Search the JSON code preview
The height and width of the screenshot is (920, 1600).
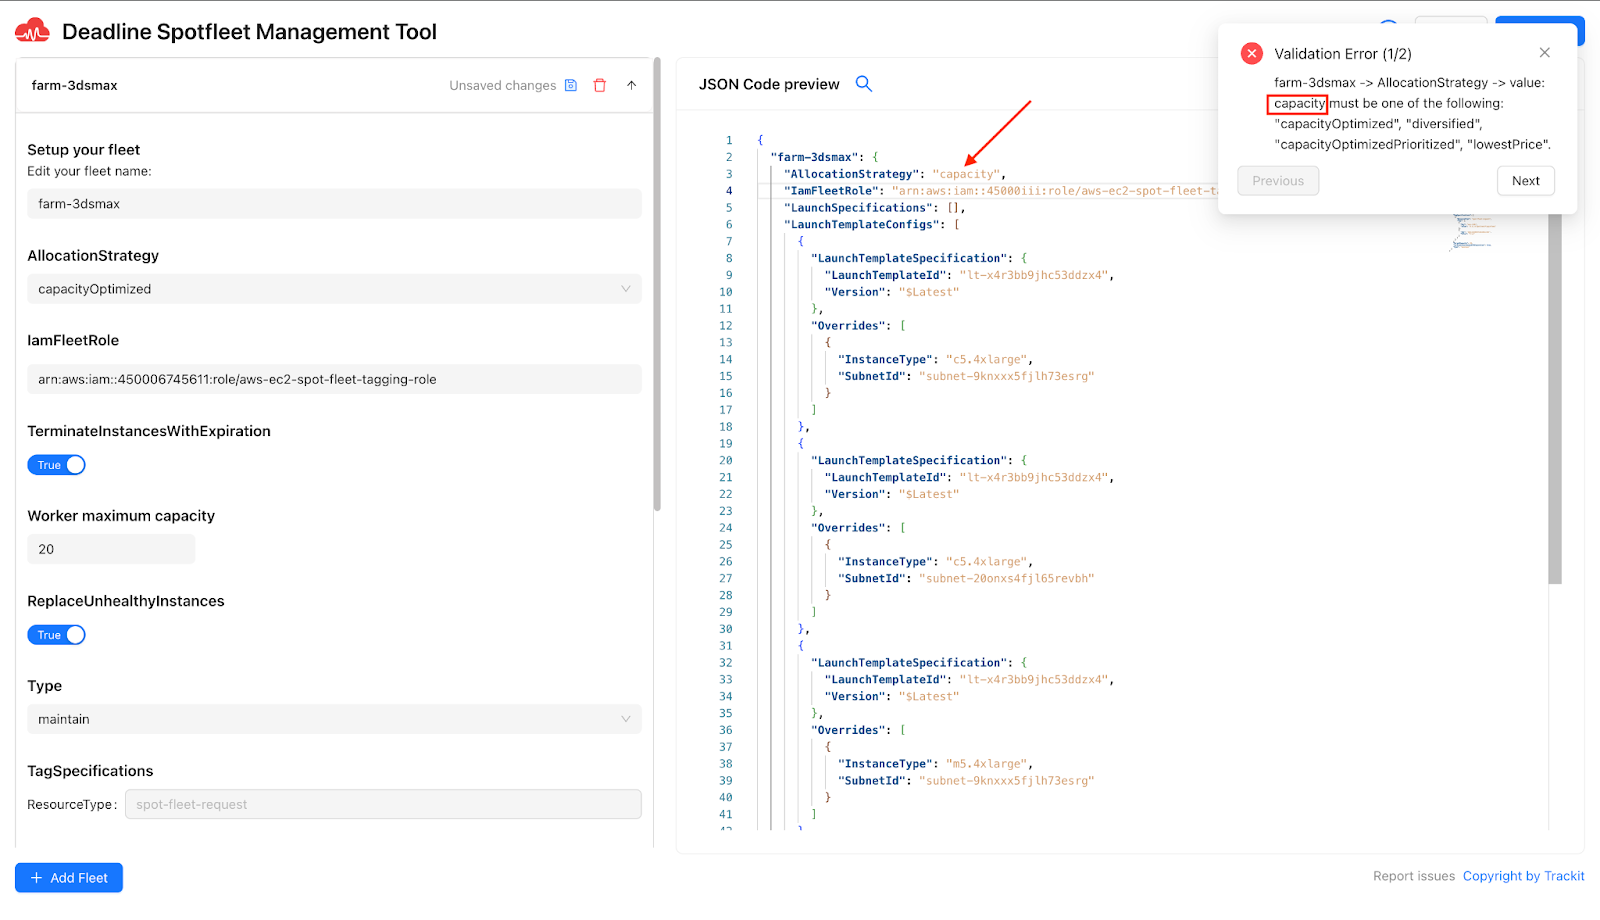click(864, 84)
